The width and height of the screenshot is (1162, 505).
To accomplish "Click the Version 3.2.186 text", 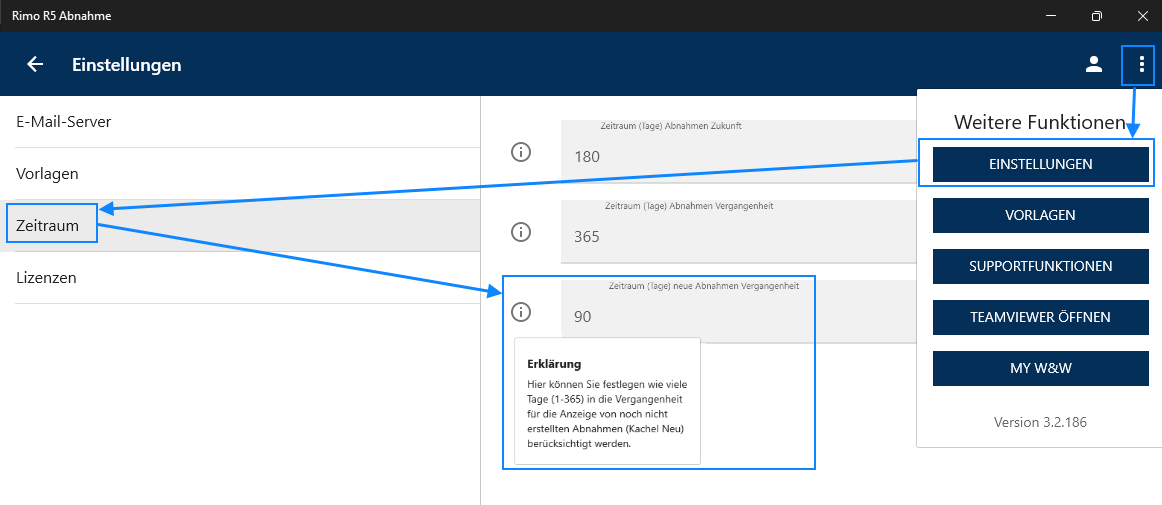I will [1040, 422].
